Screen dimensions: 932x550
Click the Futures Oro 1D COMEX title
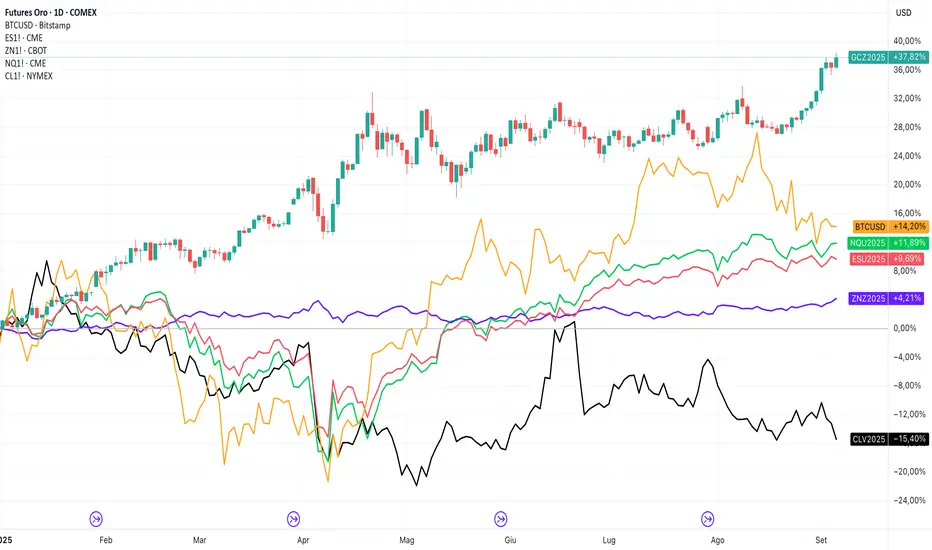(58, 10)
